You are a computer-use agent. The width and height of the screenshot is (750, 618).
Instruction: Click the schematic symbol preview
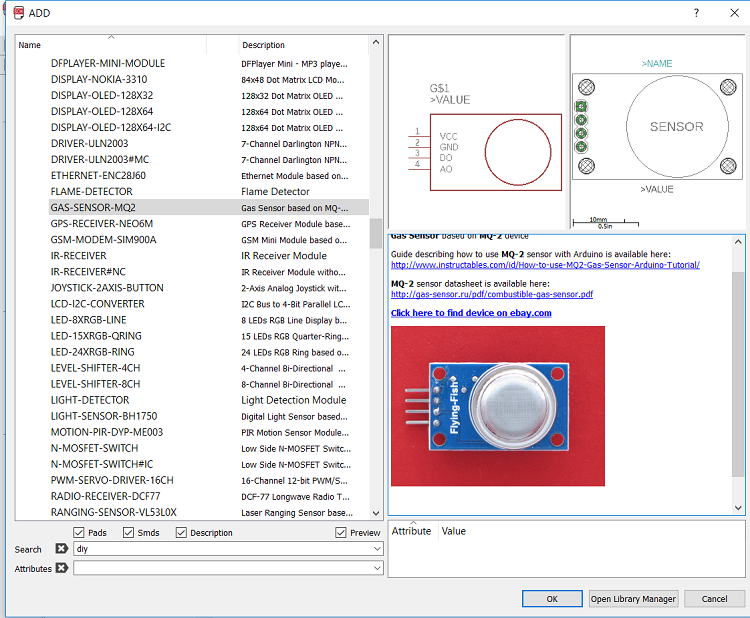476,132
